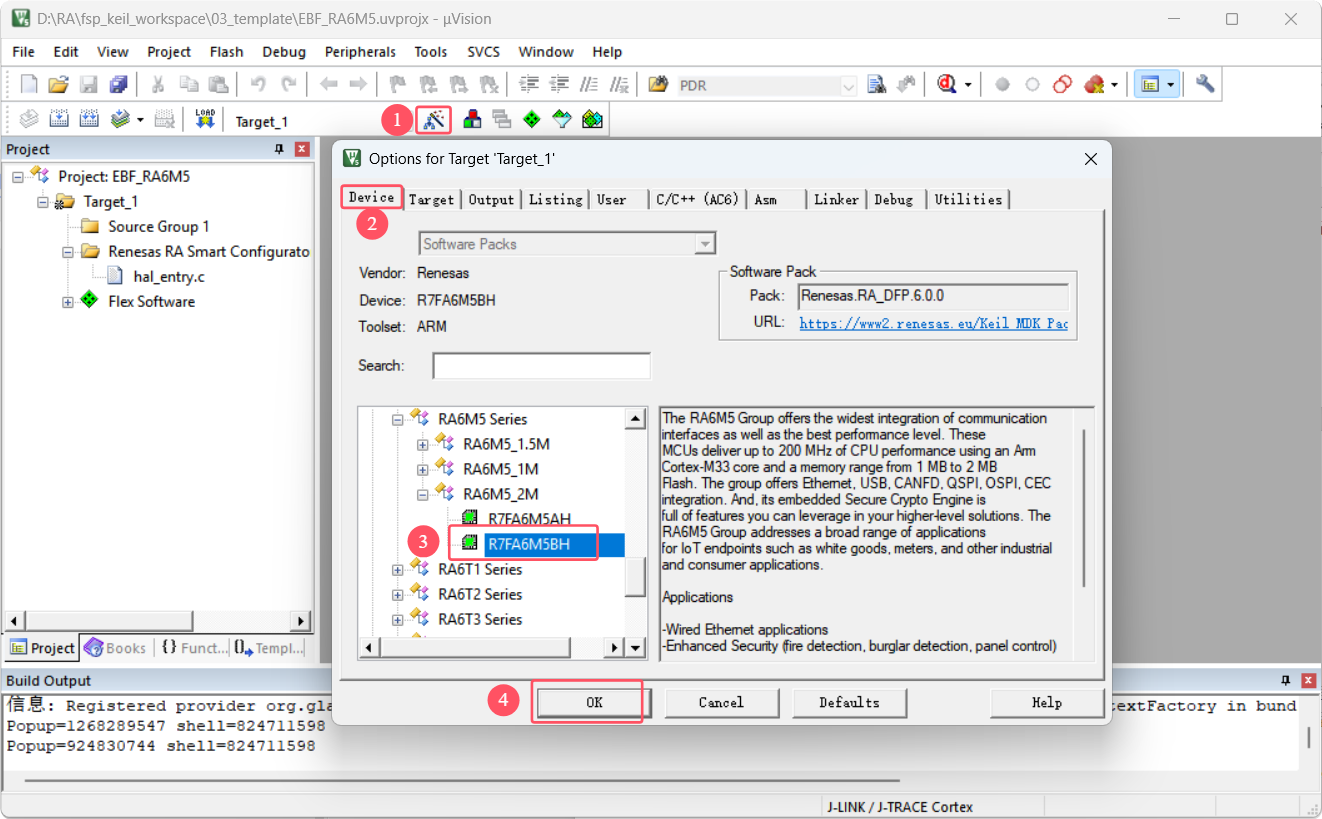The image size is (1322, 819).
Task: Close the Project panel
Action: pyautogui.click(x=302, y=149)
